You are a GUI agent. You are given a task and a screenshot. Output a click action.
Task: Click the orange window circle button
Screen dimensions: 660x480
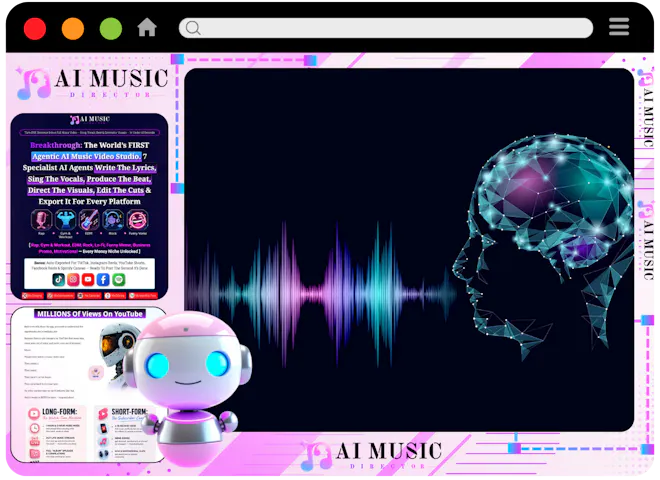pyautogui.click(x=73, y=29)
